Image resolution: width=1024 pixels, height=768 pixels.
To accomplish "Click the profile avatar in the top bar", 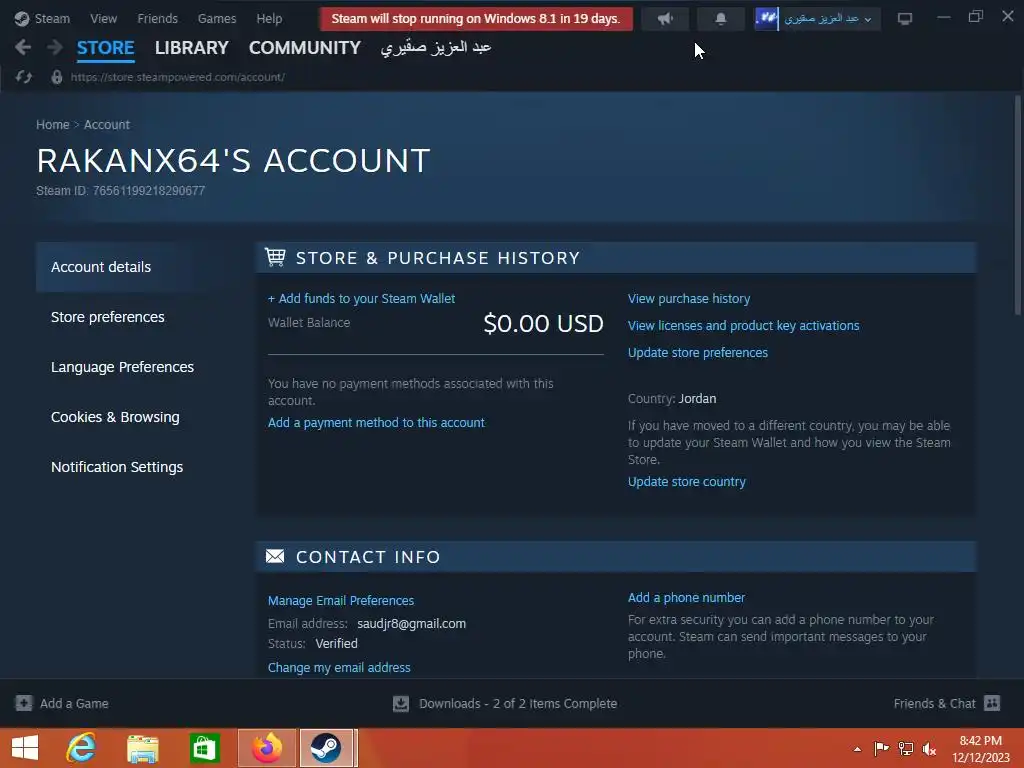I will click(766, 18).
